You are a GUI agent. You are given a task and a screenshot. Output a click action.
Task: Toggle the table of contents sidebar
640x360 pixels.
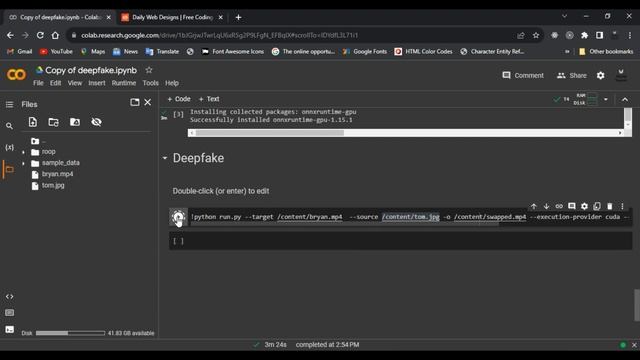tap(9, 104)
